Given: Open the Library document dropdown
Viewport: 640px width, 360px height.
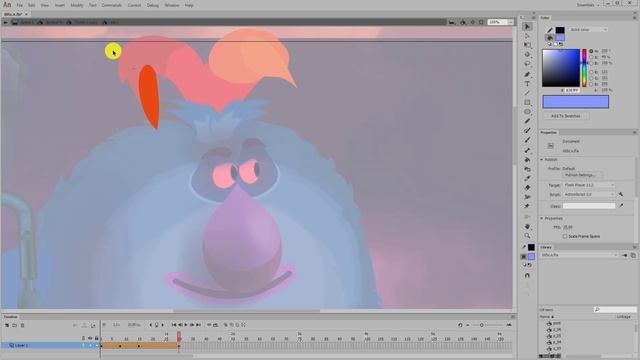Looking at the screenshot, I should (579, 255).
